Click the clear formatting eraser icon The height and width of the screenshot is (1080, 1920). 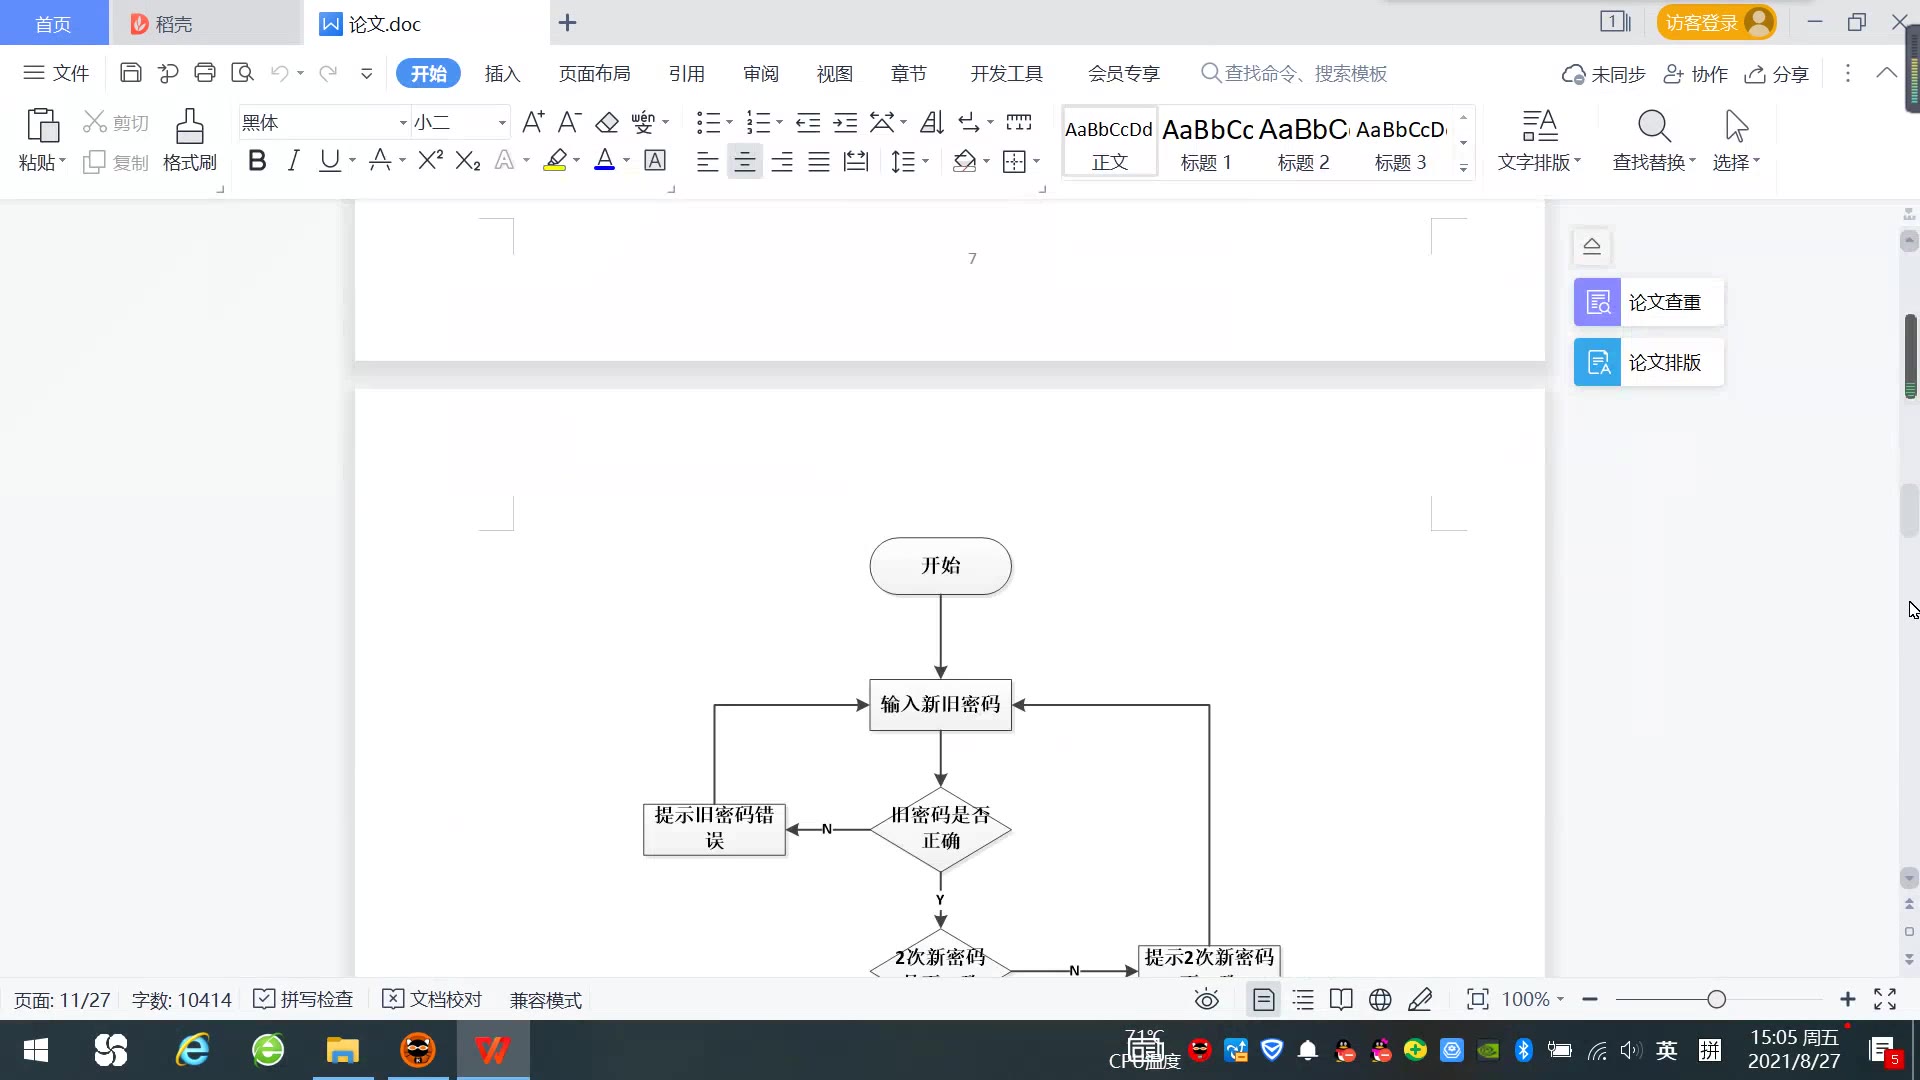(x=607, y=122)
